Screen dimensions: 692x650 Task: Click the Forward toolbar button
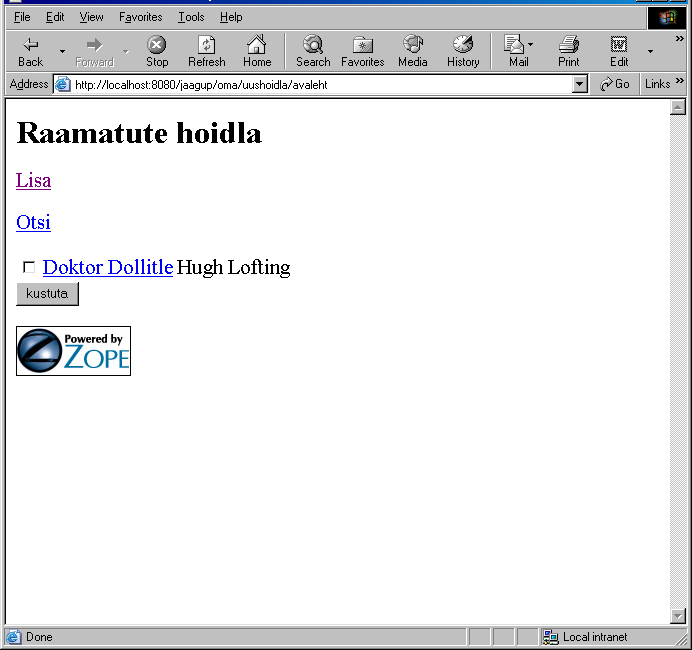coord(94,51)
